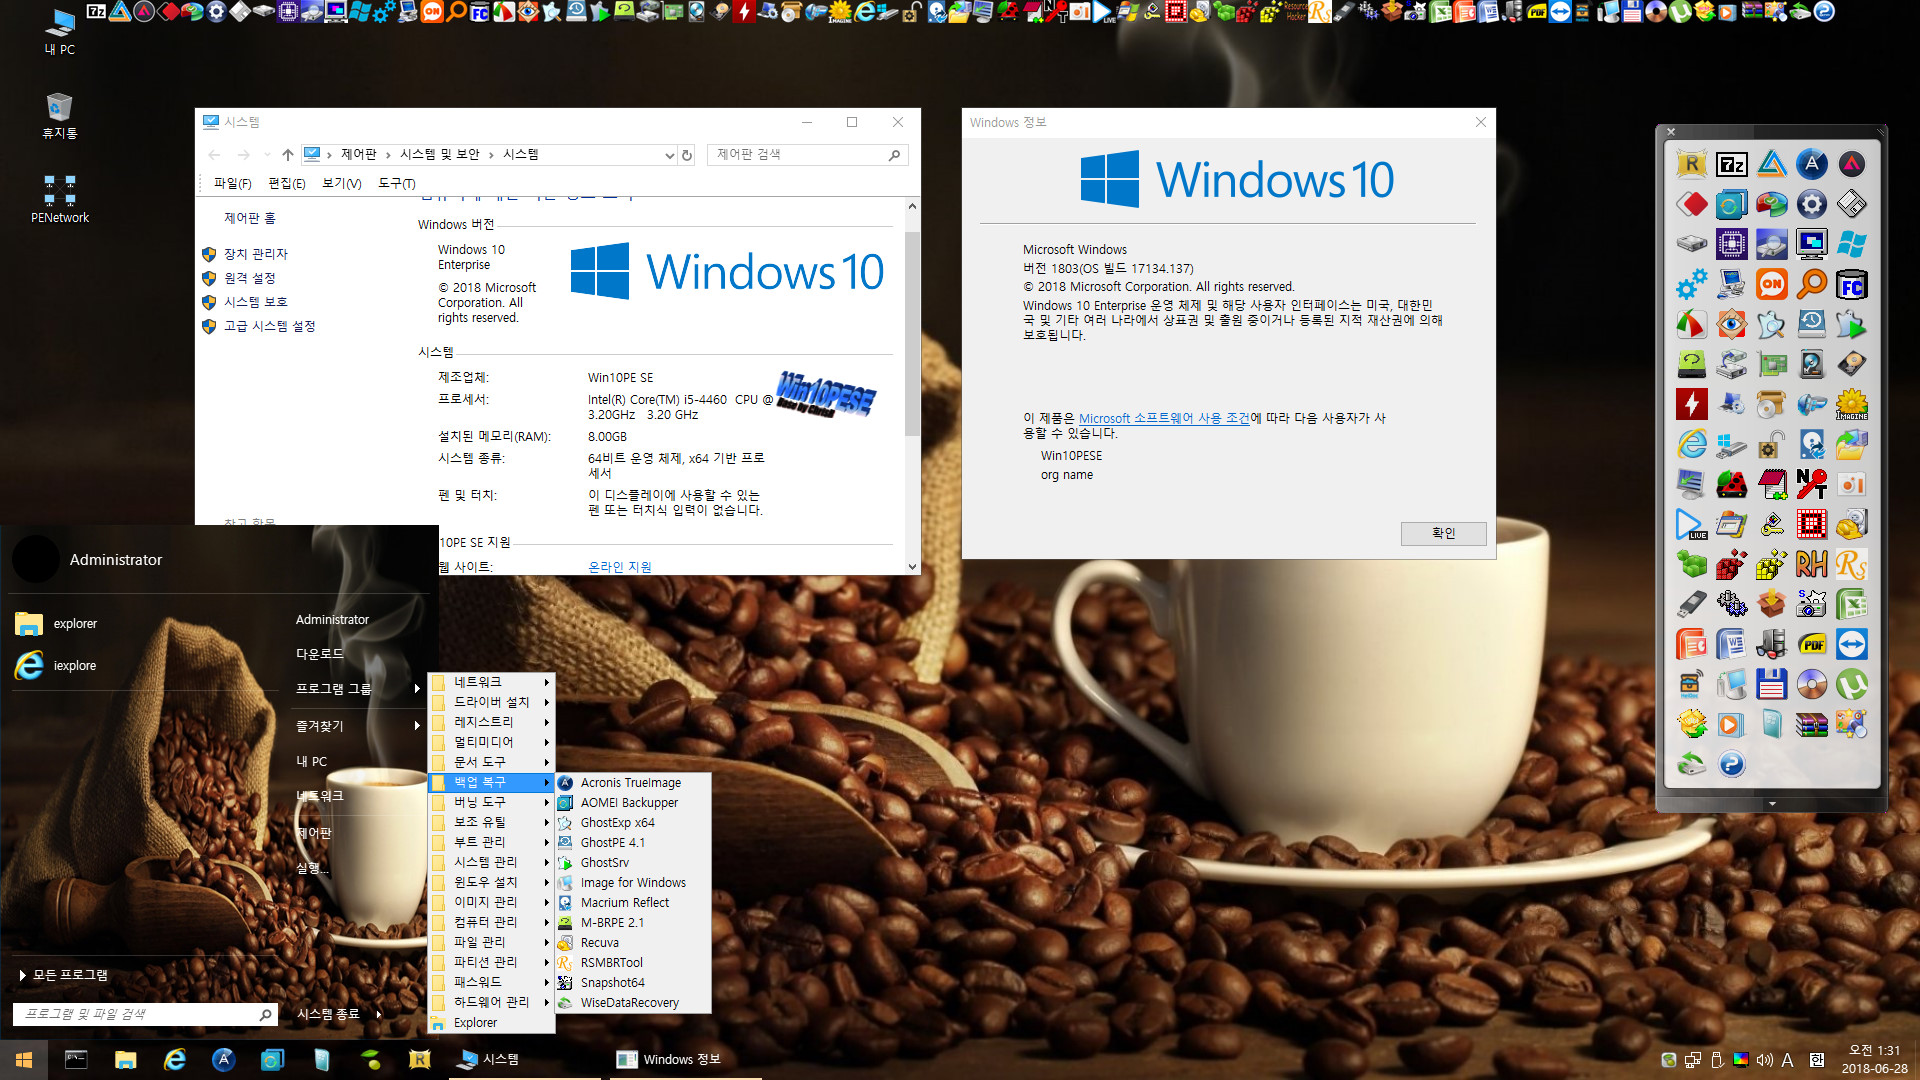Choose GhostExp x64 in the submenu

pyautogui.click(x=633, y=823)
